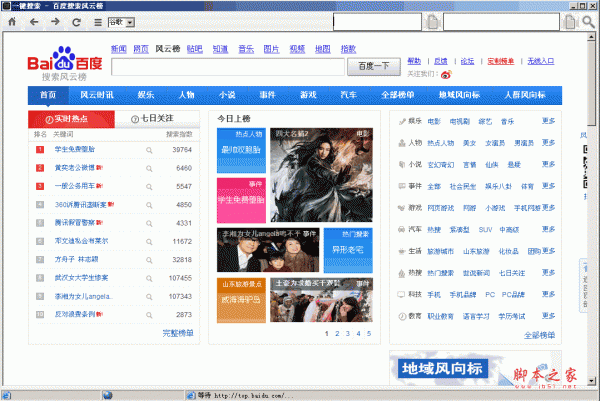Click the 论坛 link near search button
The height and width of the screenshot is (401, 600).
click(467, 61)
